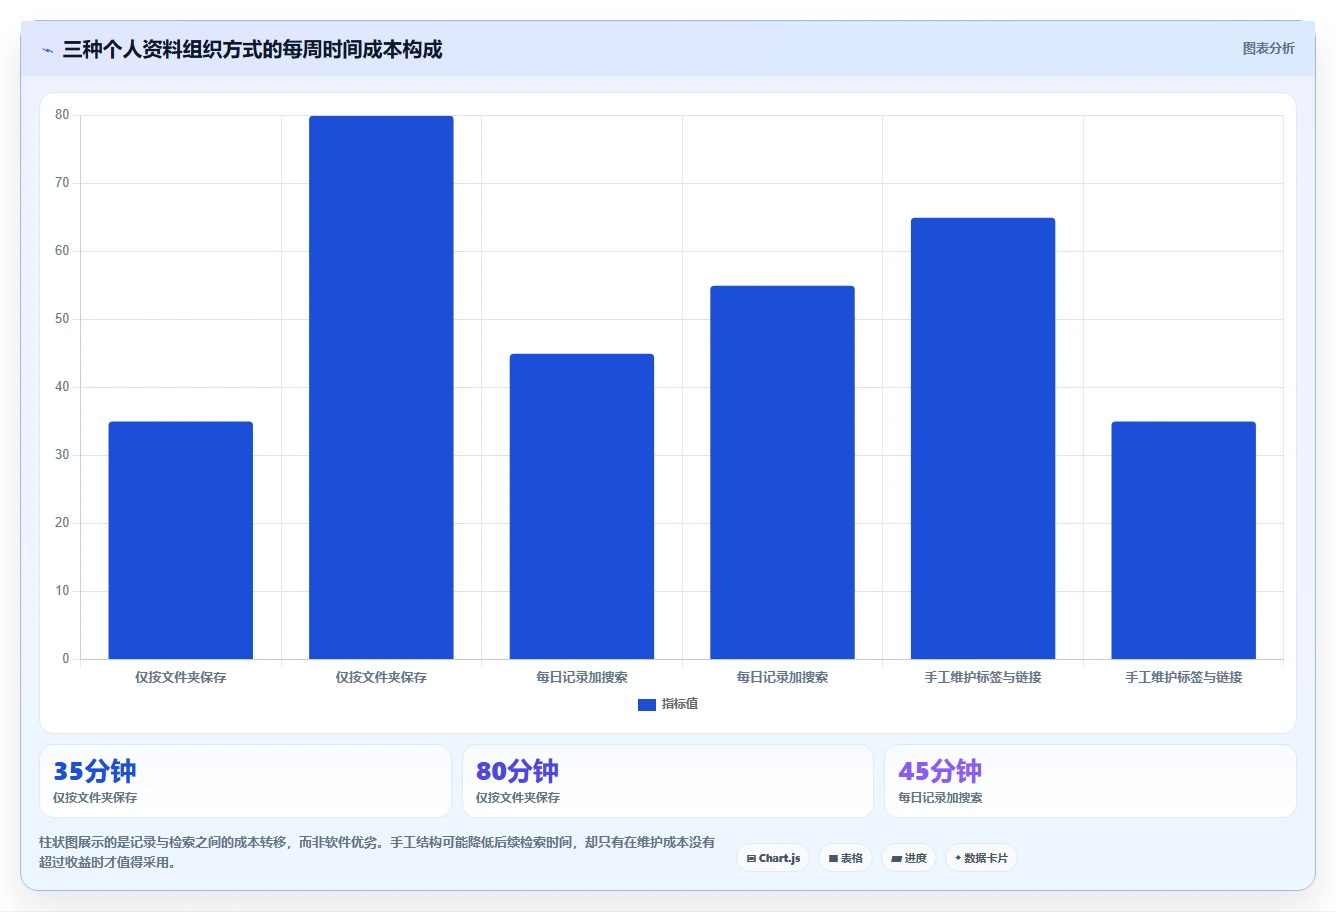Select the Chart.js tag pill
1336x912 pixels.
[773, 858]
